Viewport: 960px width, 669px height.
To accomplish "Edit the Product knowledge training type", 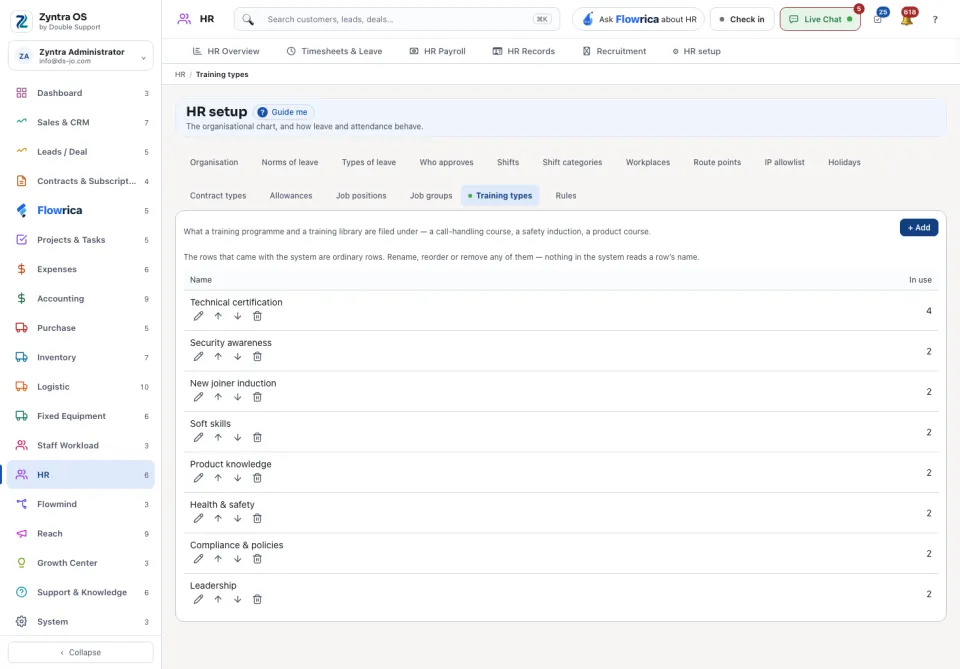I will click(198, 478).
